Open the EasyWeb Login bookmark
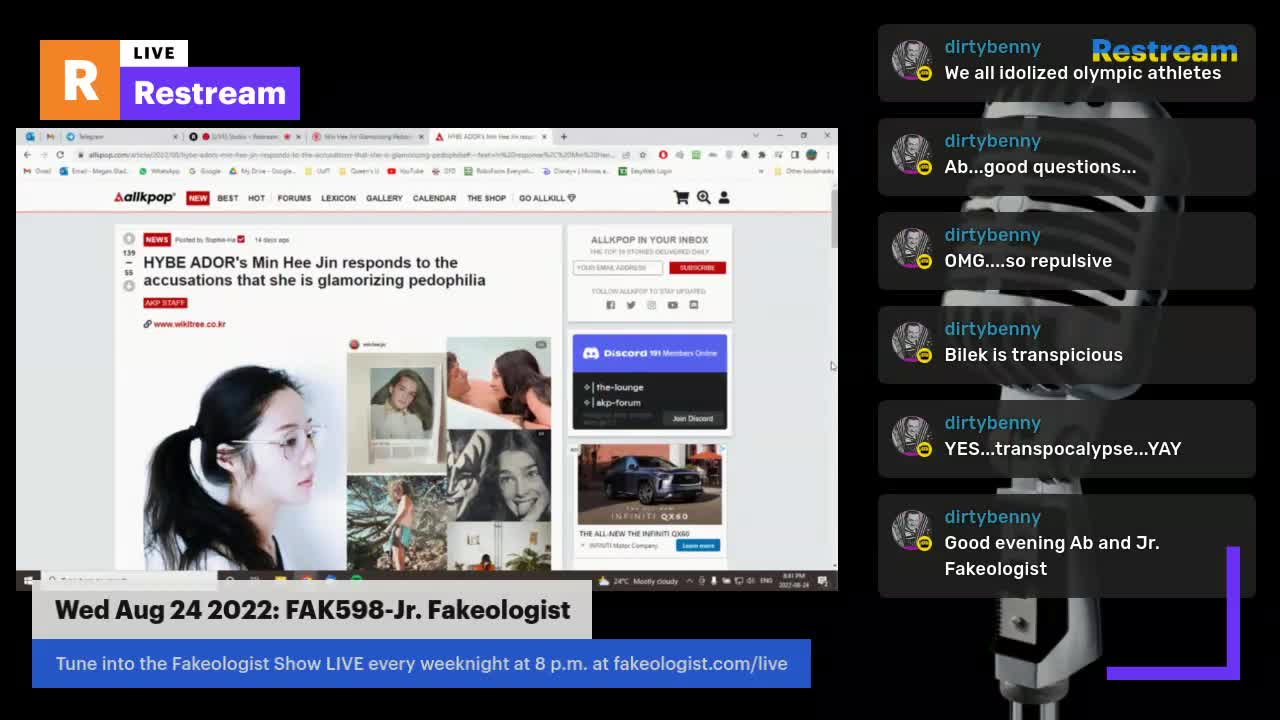The image size is (1280, 720). click(645, 171)
